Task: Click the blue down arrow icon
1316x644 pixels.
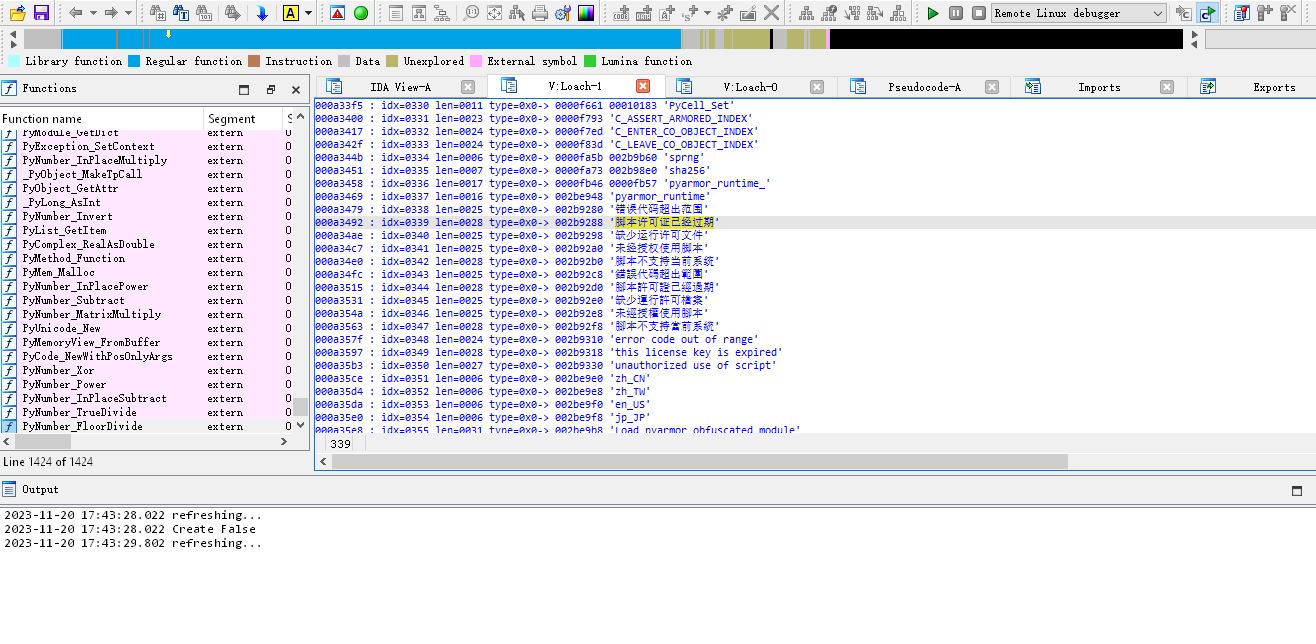Action: (x=262, y=13)
